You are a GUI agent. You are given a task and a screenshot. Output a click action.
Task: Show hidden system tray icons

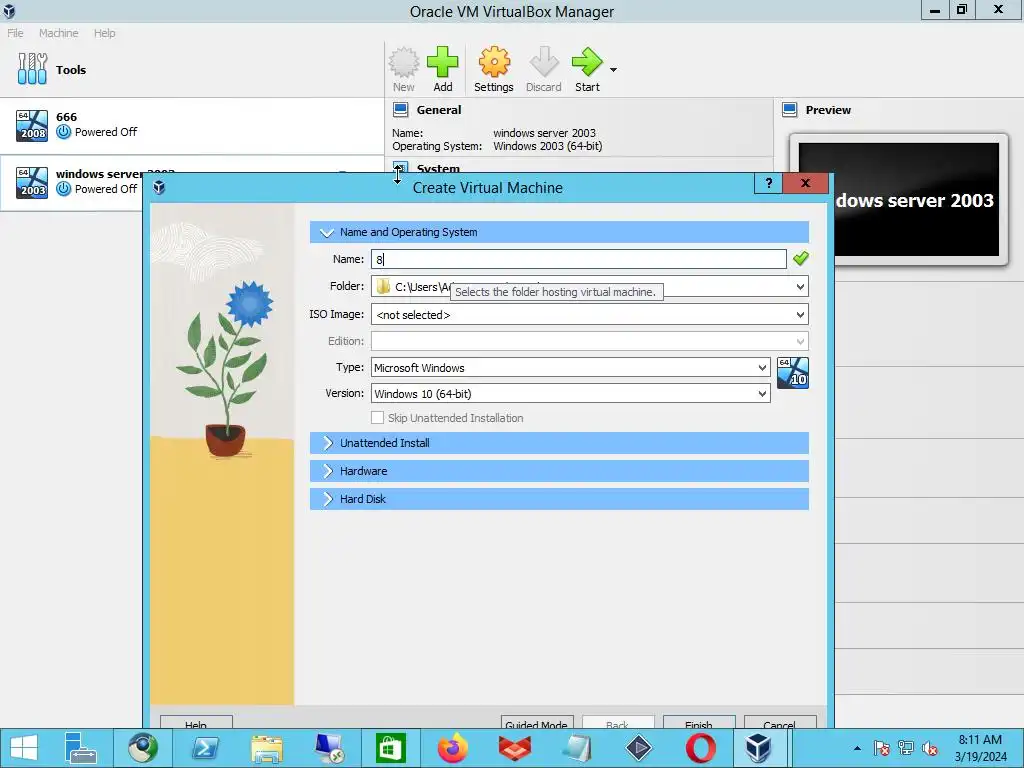(x=857, y=748)
